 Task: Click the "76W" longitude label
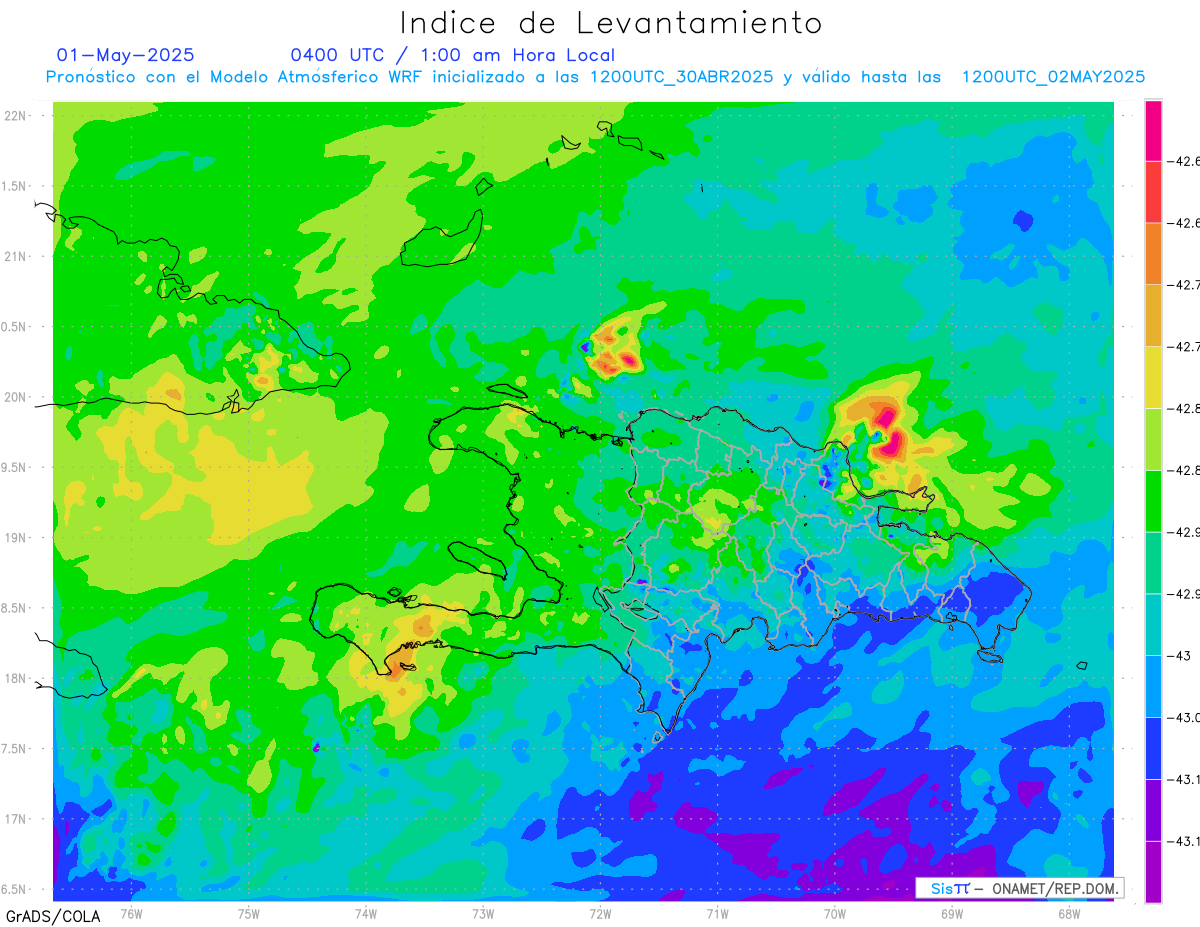[132, 914]
